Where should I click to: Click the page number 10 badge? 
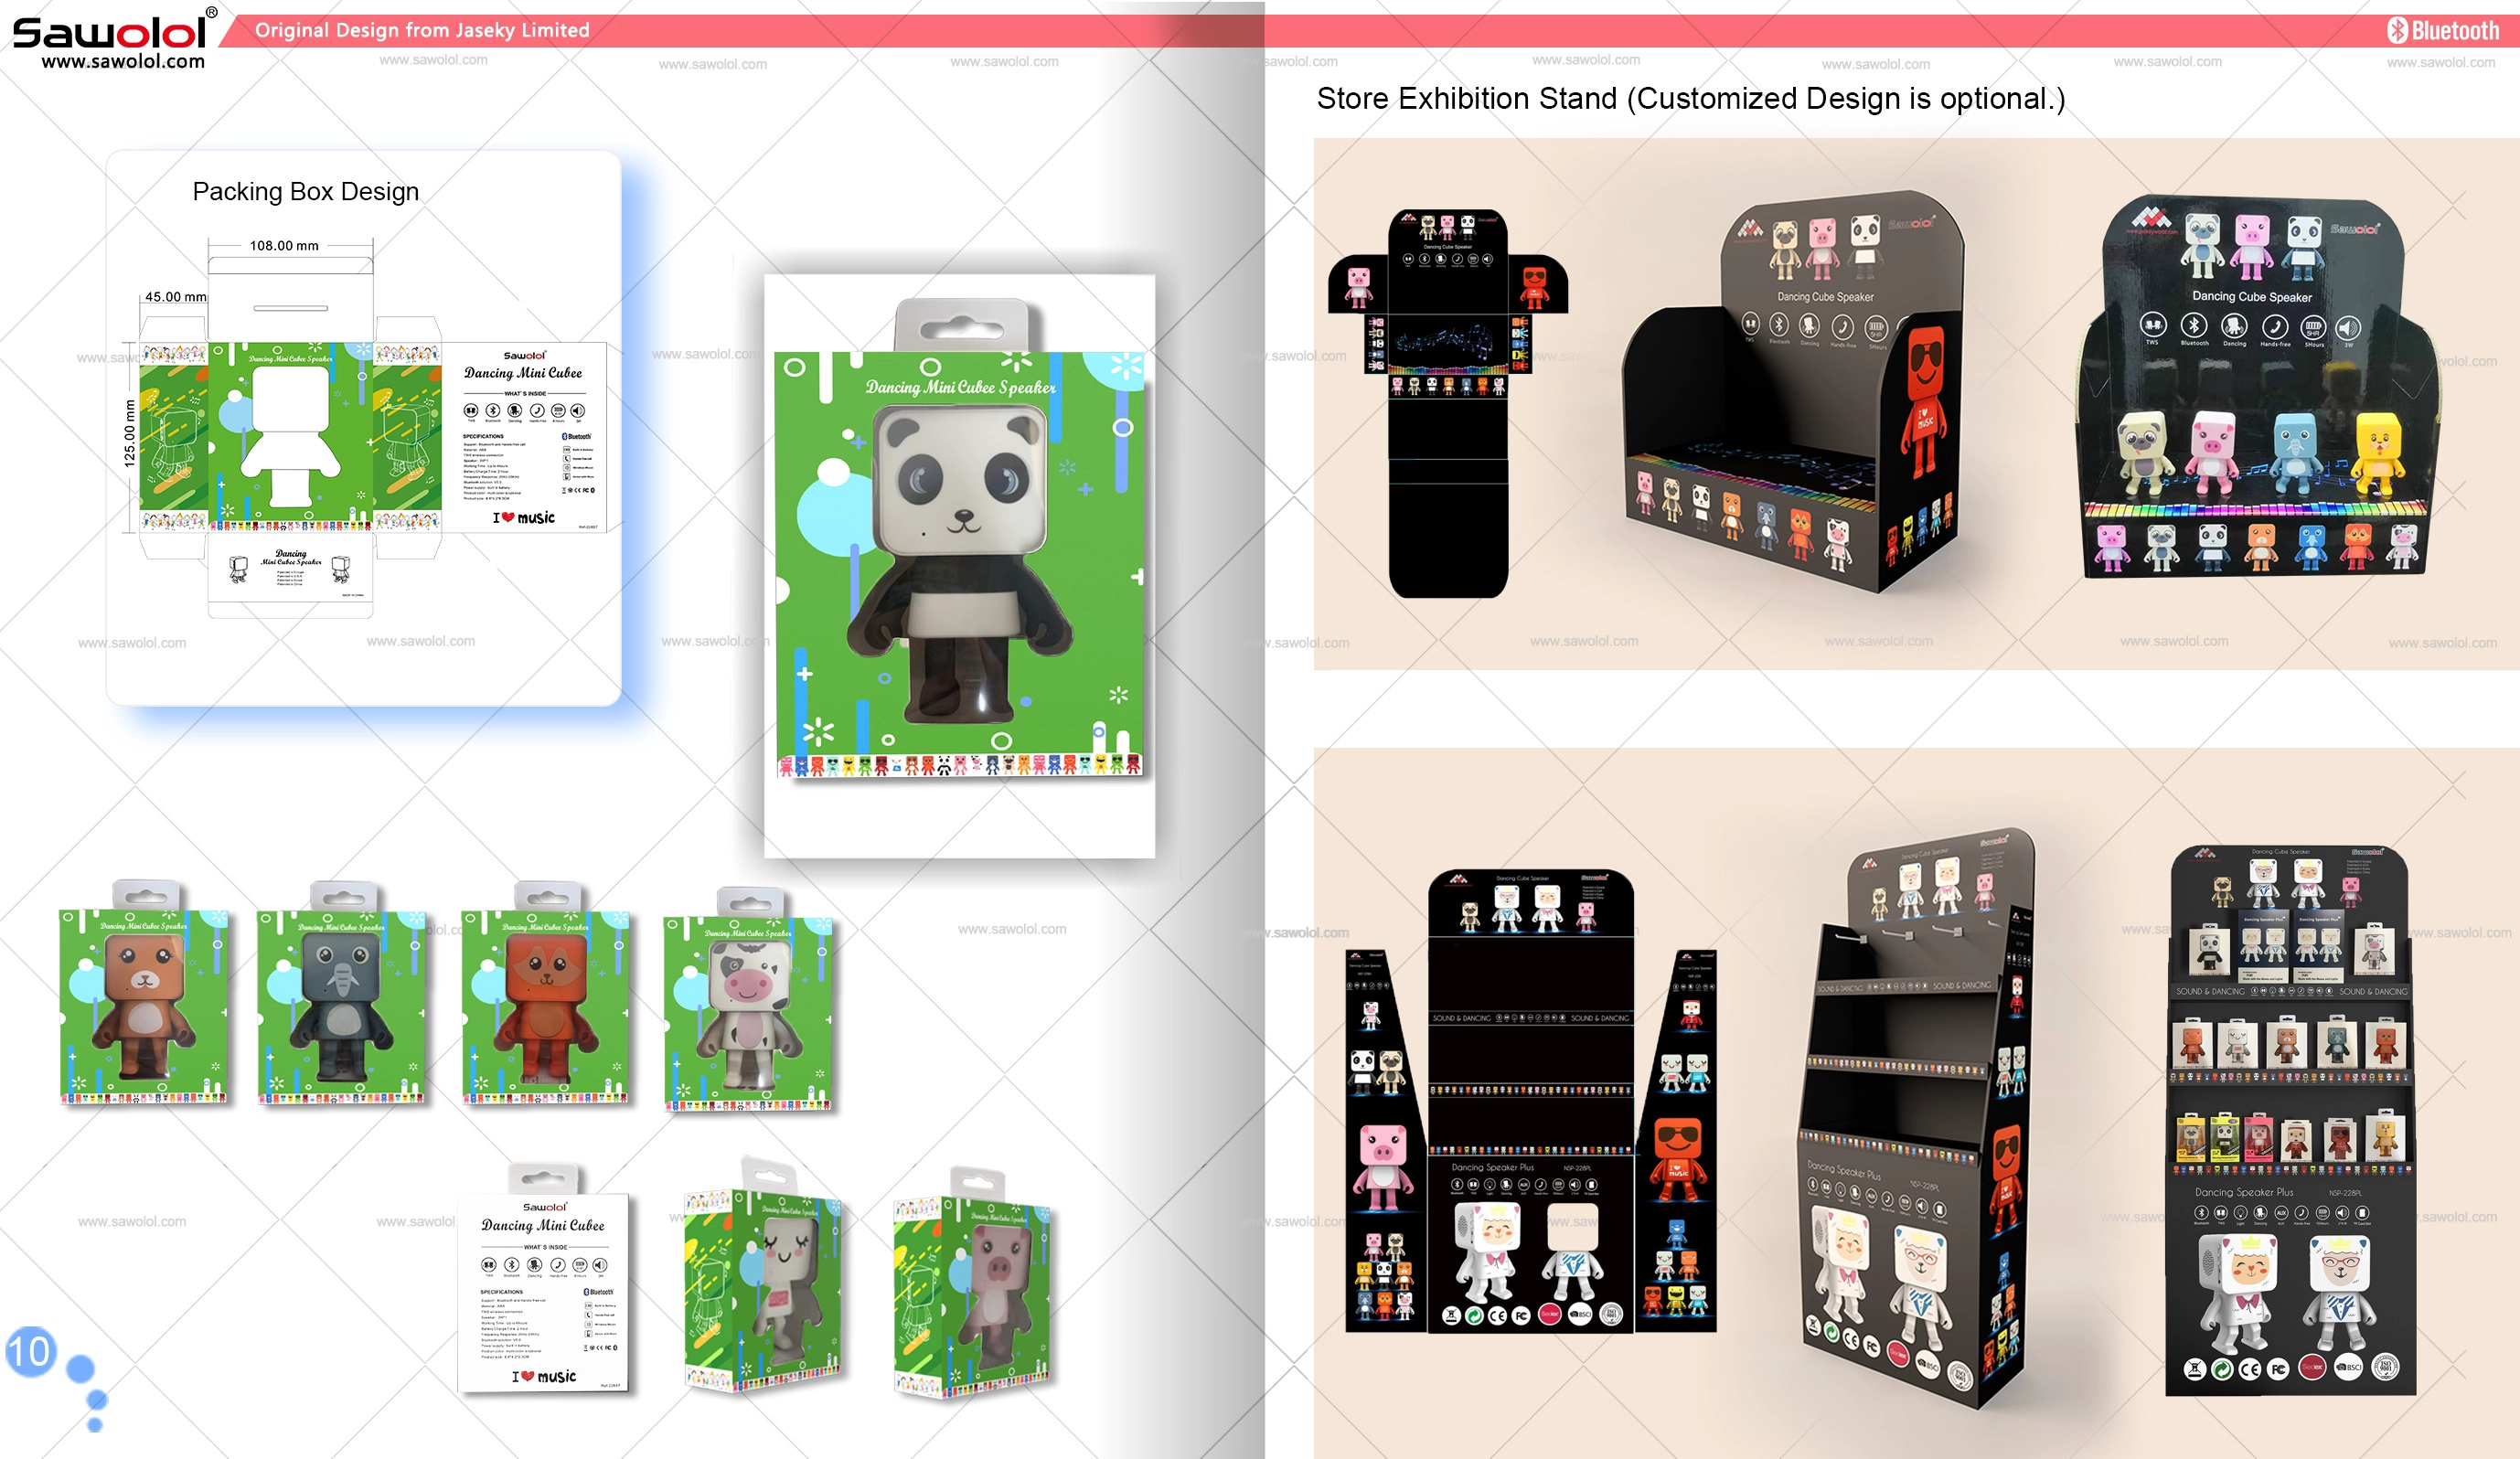30,1351
